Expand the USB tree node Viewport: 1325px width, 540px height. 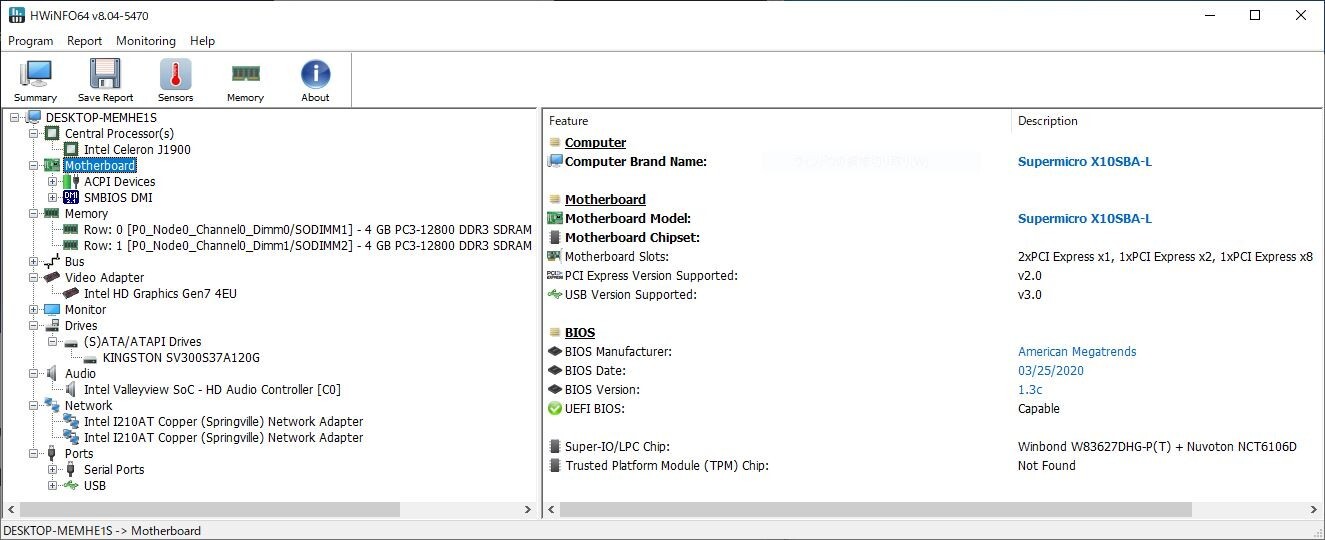tap(53, 485)
